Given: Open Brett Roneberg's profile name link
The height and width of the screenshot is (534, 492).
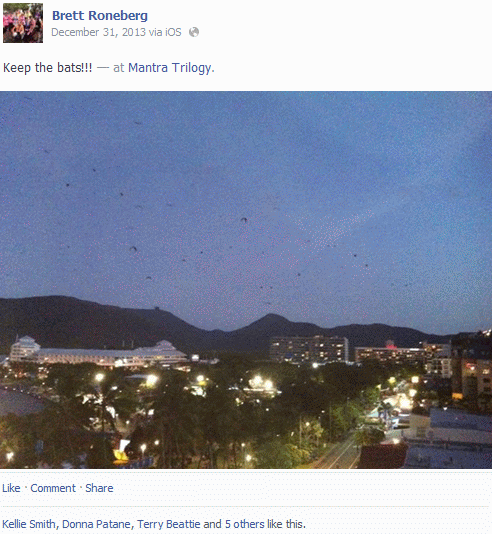Looking at the screenshot, I should click(100, 16).
